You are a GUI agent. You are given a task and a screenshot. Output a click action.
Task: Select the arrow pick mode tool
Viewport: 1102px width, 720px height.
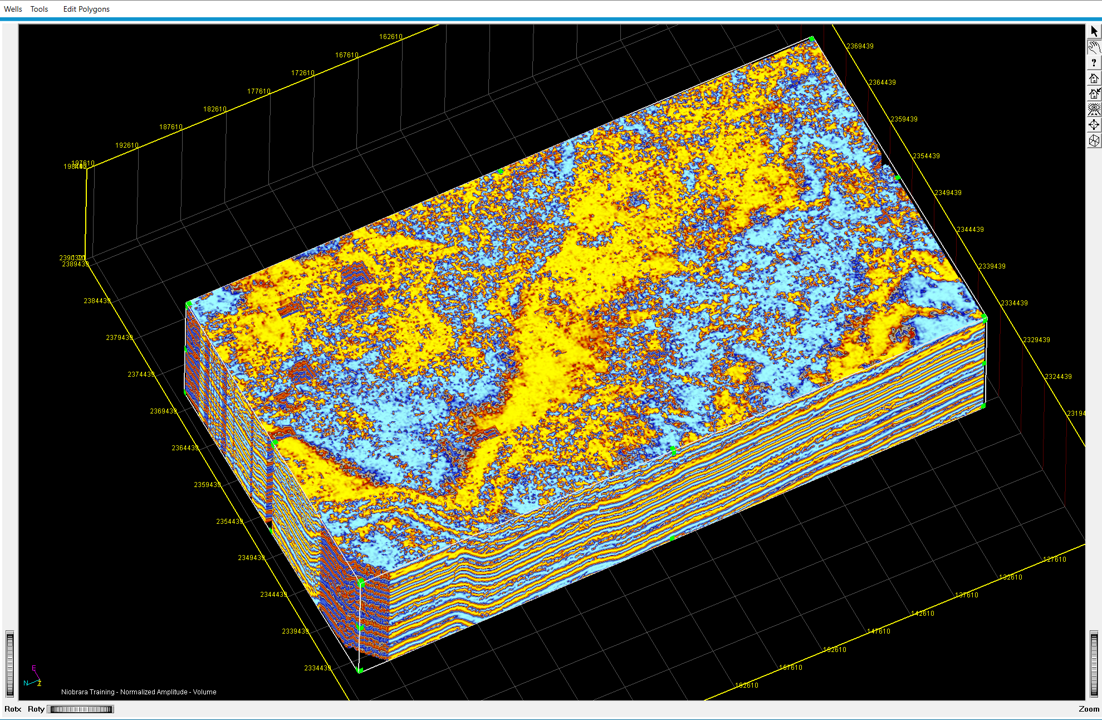pos(1094,32)
